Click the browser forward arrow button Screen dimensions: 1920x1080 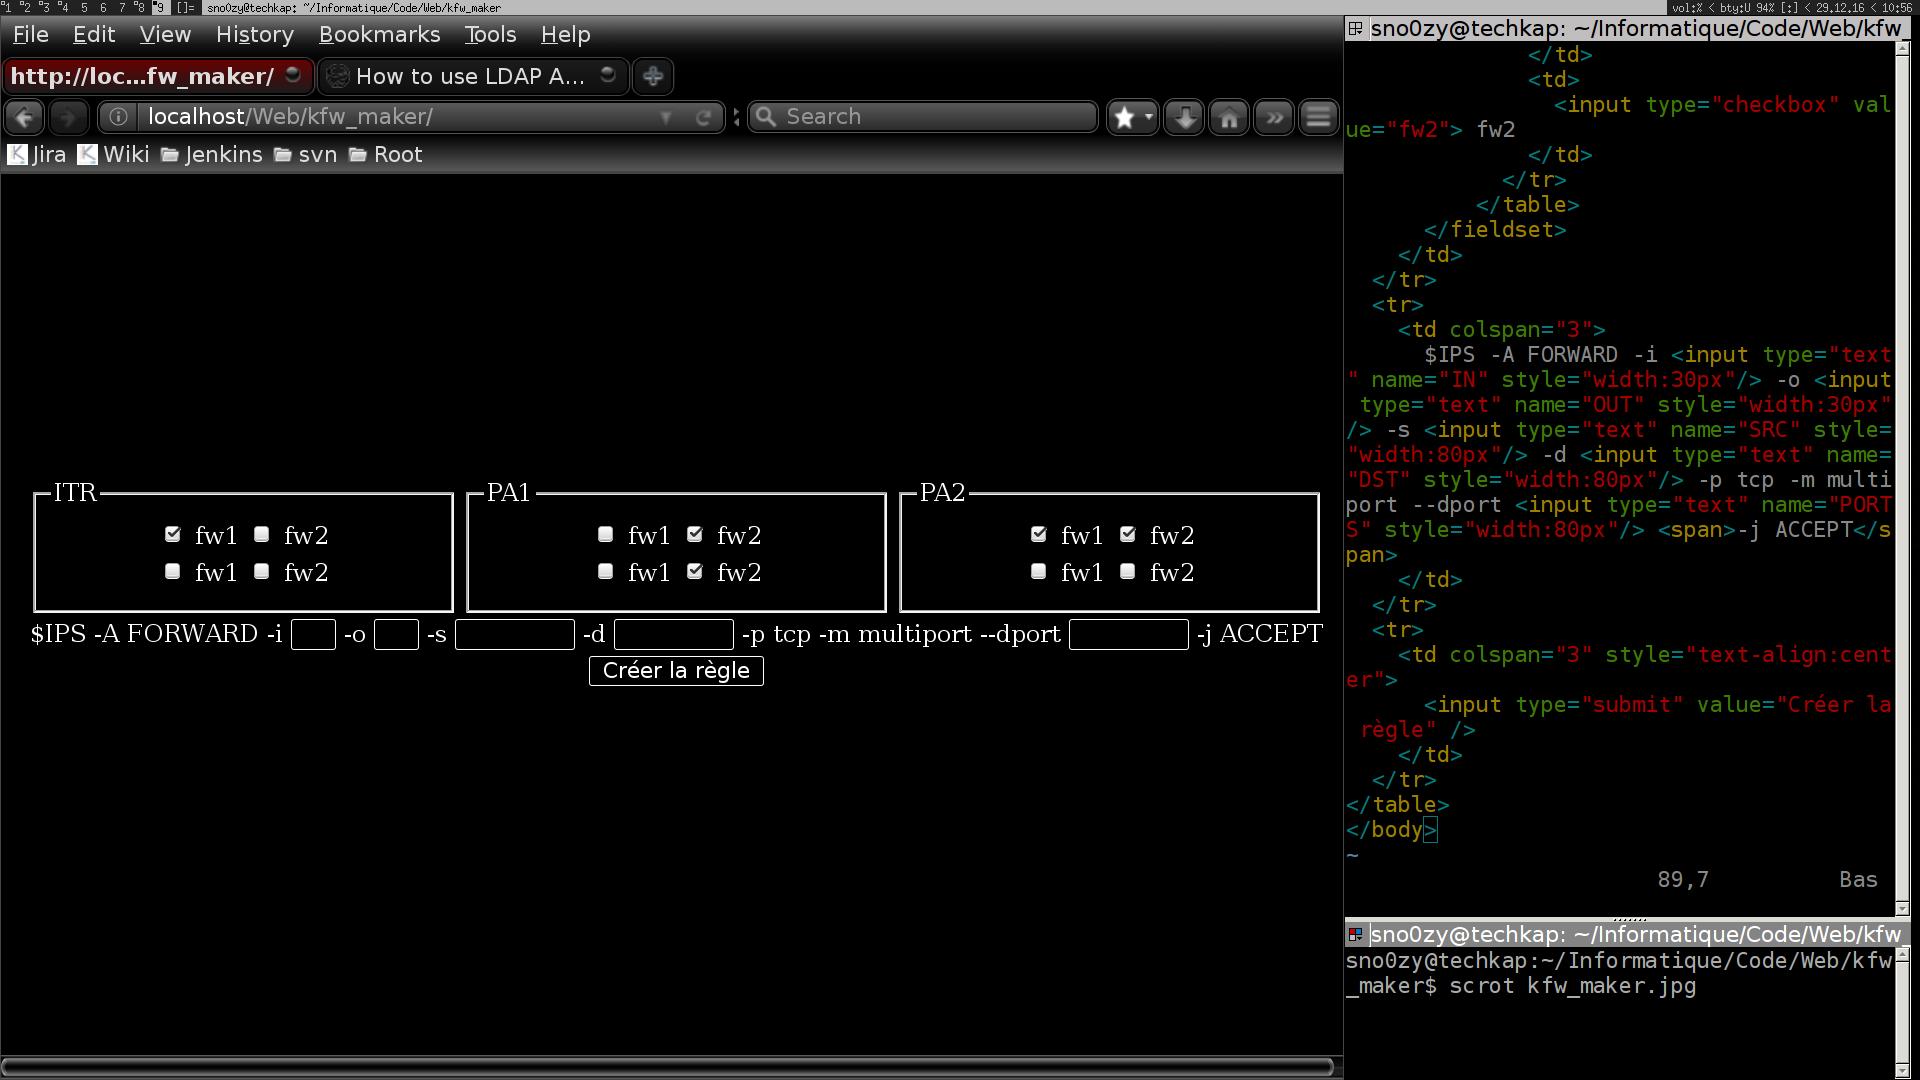click(x=68, y=117)
